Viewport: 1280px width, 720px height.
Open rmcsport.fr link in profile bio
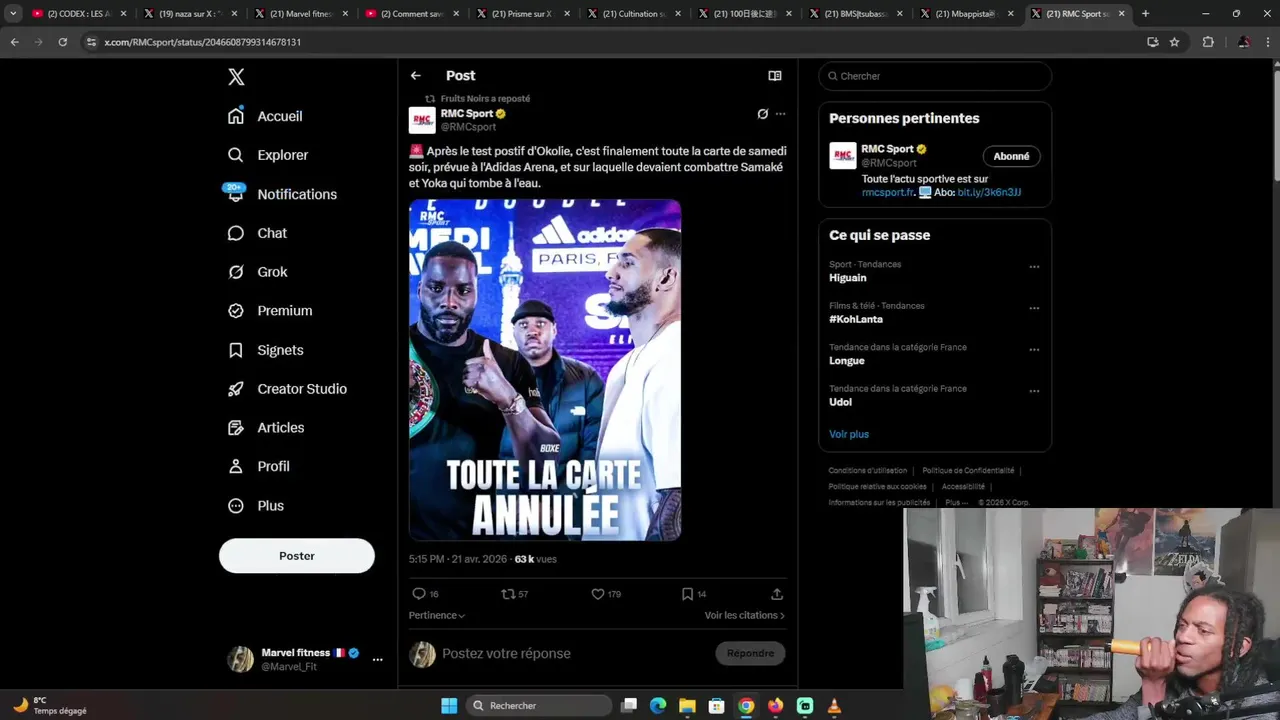[x=888, y=192]
